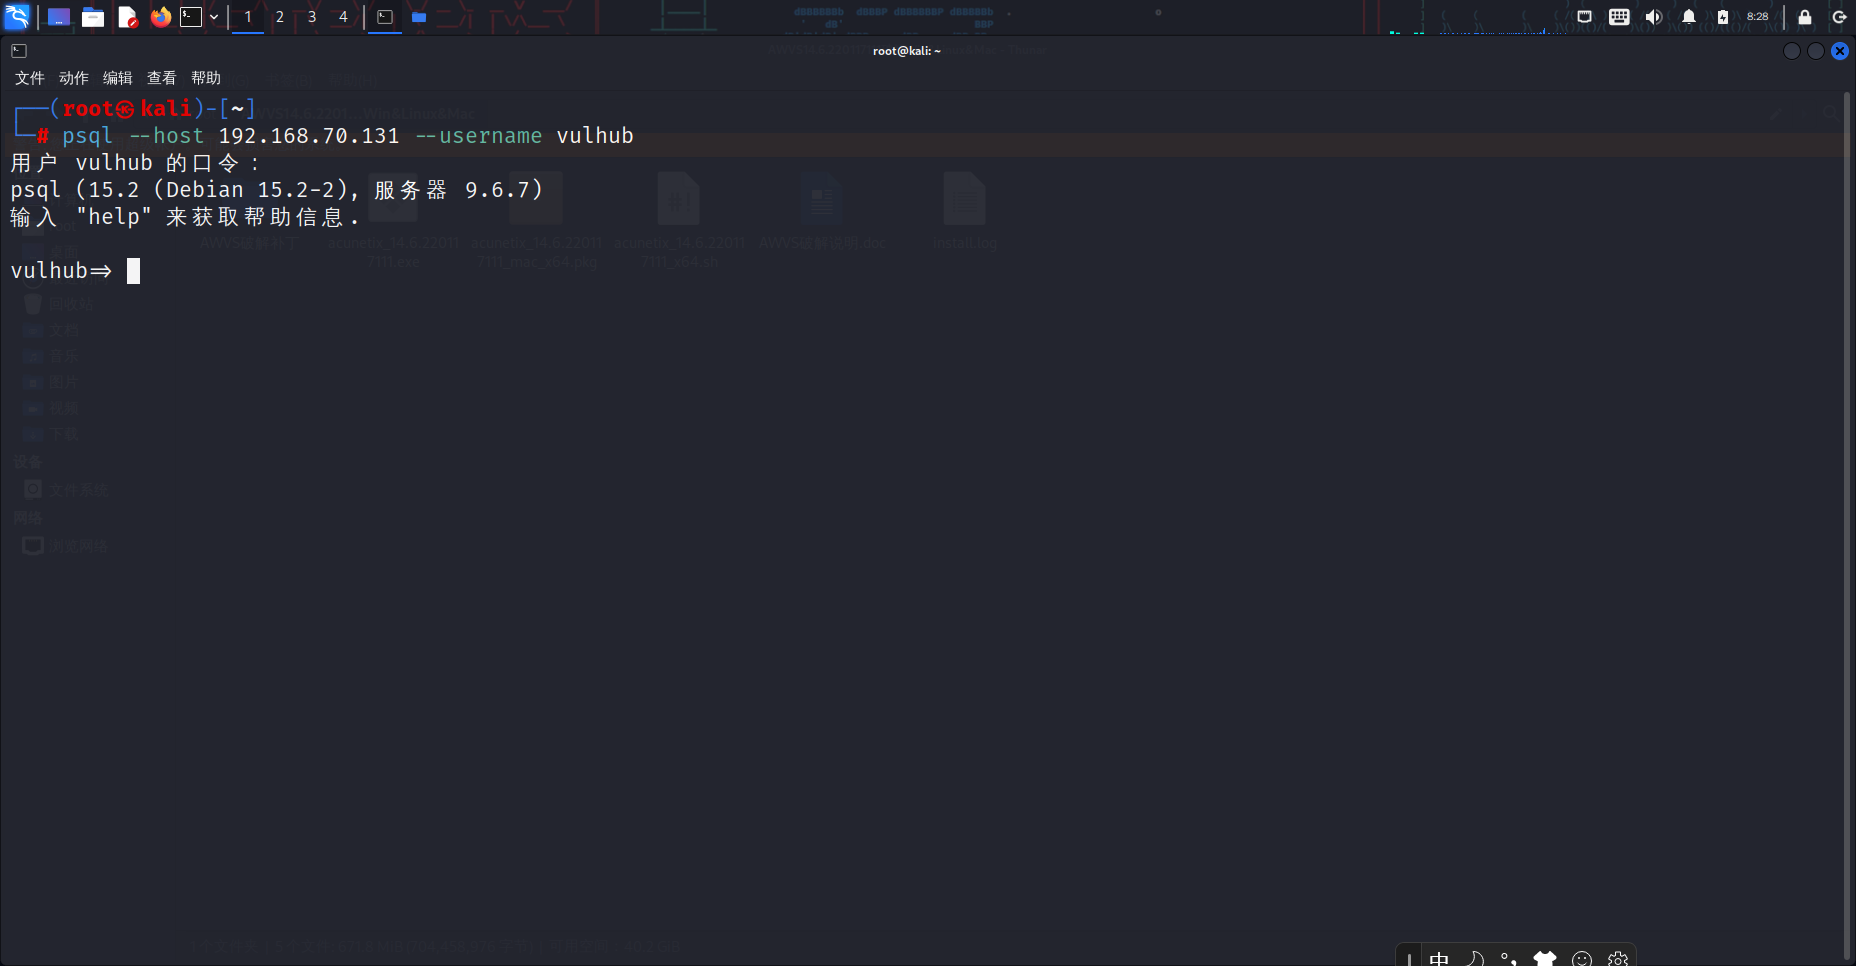Switch to workspace 1
The image size is (1856, 966).
[248, 17]
